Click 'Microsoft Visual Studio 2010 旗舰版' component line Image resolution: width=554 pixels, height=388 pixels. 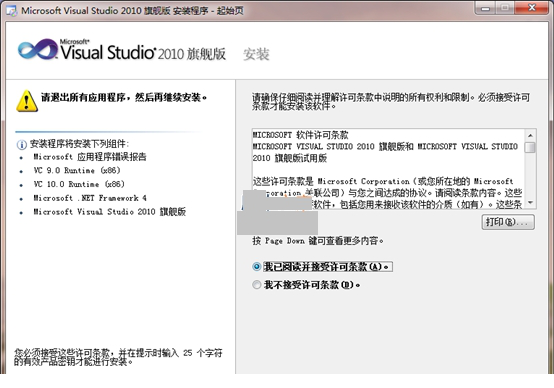pyautogui.click(x=110, y=212)
